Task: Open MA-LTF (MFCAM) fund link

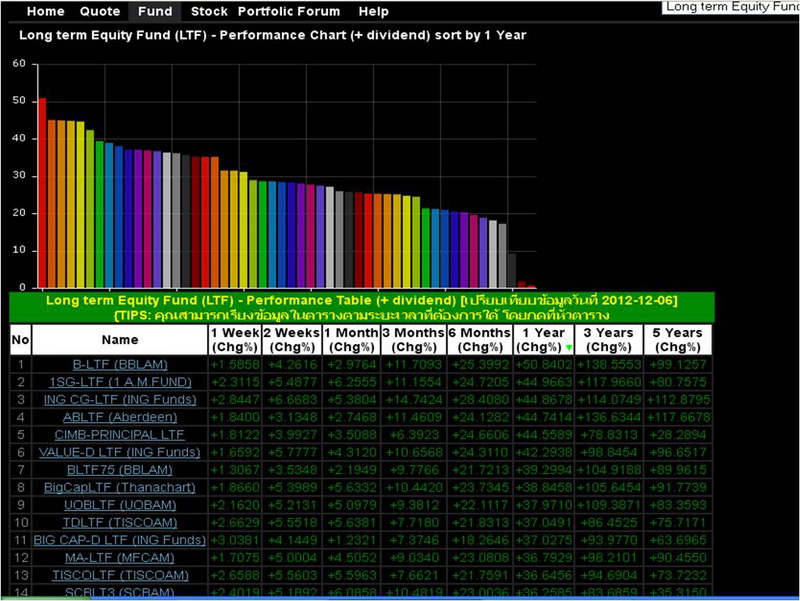Action: [120, 558]
